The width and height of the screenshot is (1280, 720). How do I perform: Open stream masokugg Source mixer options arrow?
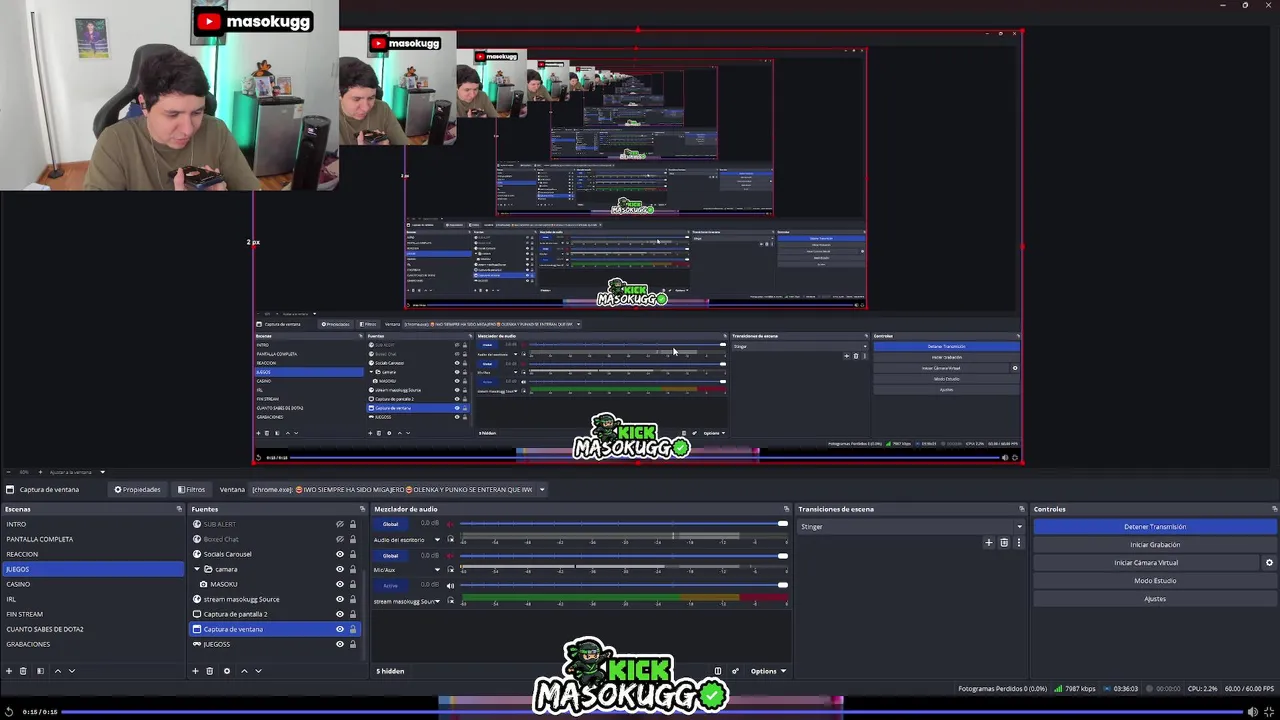pos(437,601)
